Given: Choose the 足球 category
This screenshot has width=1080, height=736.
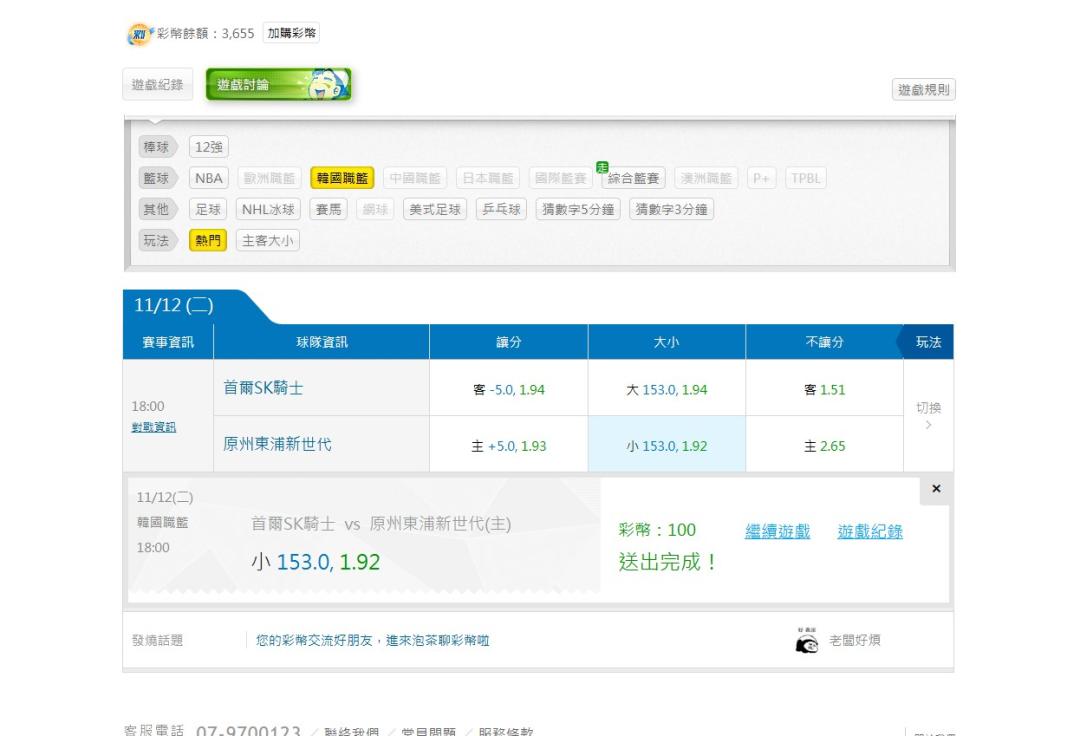Looking at the screenshot, I should (209, 209).
